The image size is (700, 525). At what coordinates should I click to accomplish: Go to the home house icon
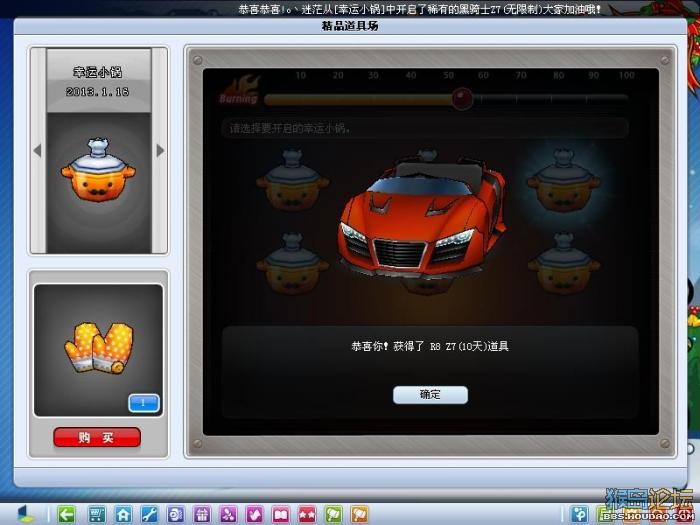point(123,514)
